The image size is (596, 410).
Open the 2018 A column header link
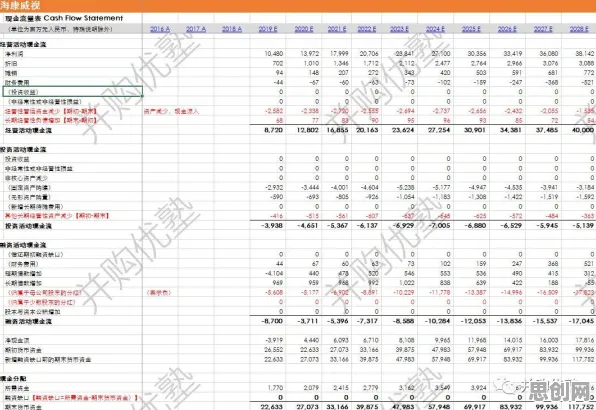[x=232, y=29]
